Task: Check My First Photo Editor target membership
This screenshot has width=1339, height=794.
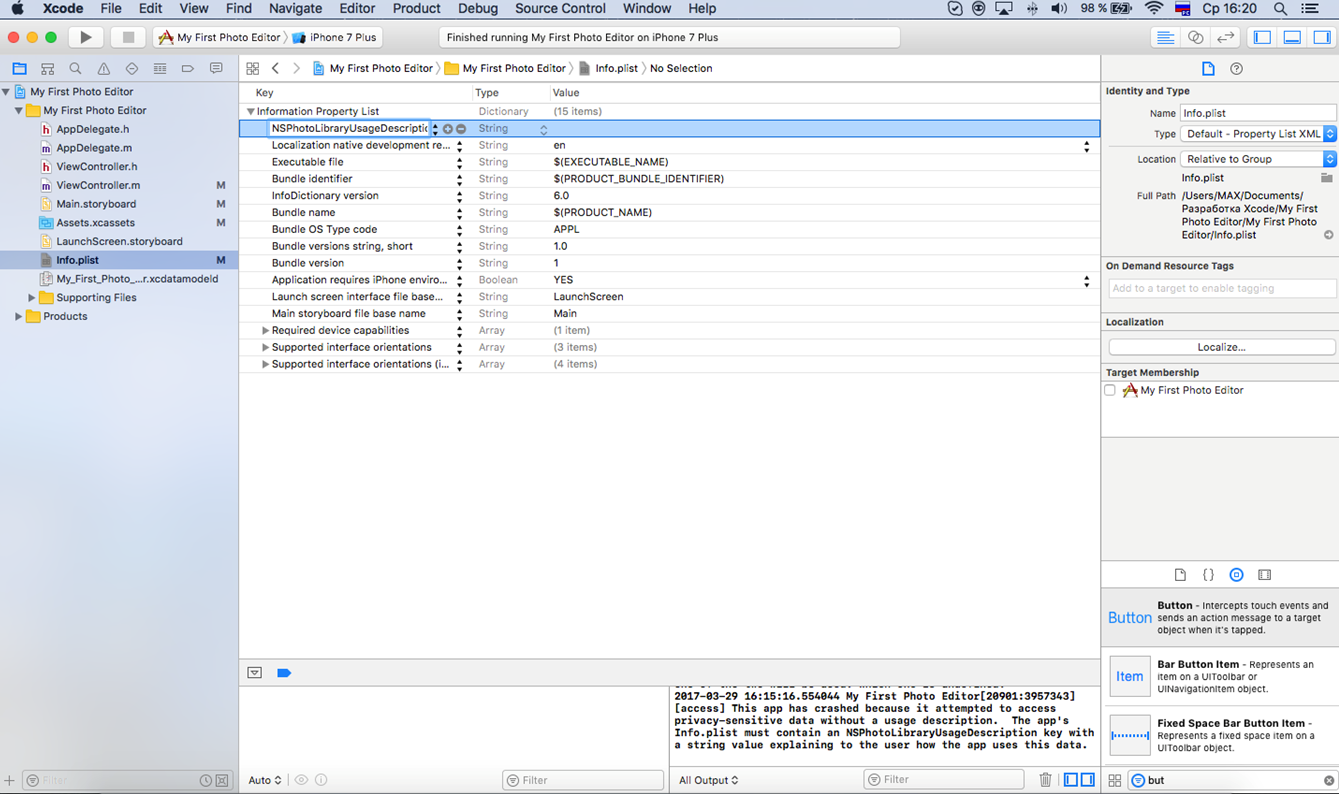Action: pyautogui.click(x=1110, y=391)
